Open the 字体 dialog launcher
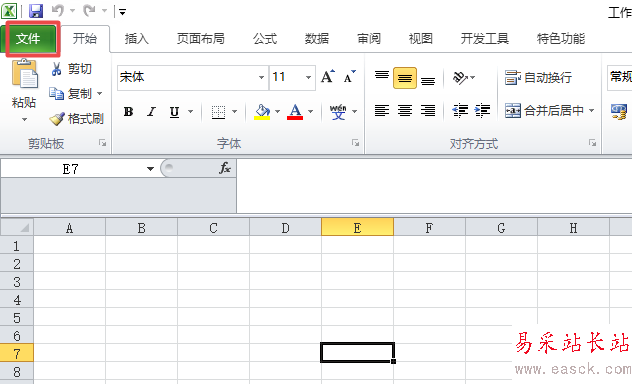 355,143
